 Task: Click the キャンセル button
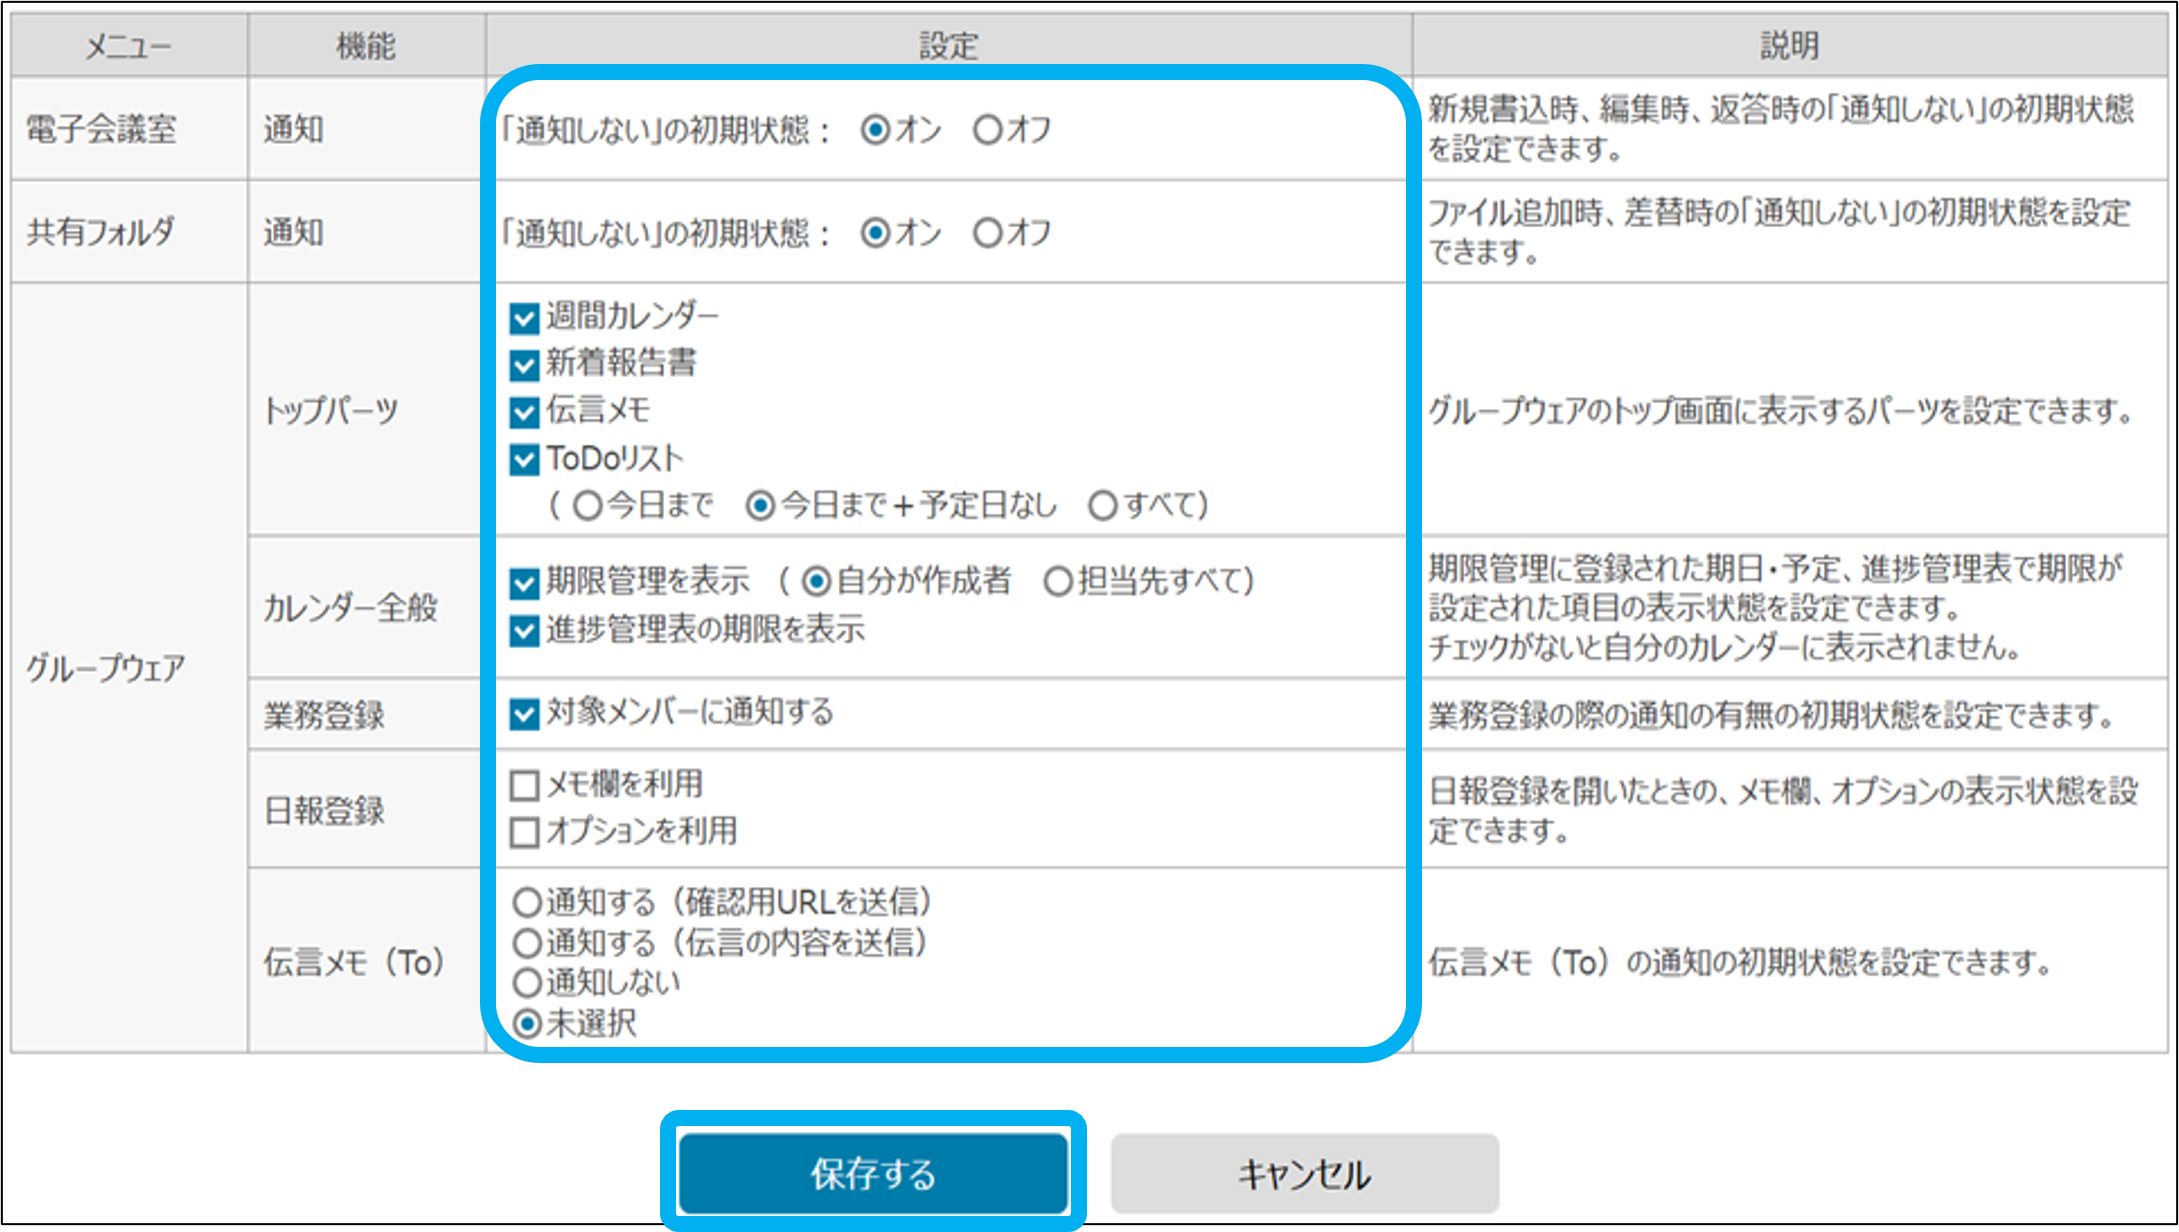[x=1304, y=1173]
